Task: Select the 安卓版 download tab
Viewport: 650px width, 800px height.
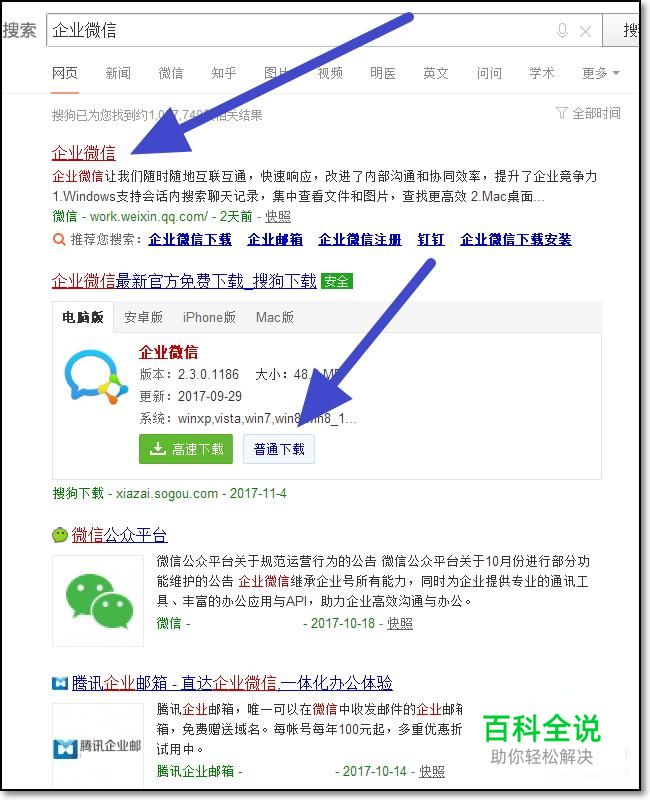Action: (143, 317)
